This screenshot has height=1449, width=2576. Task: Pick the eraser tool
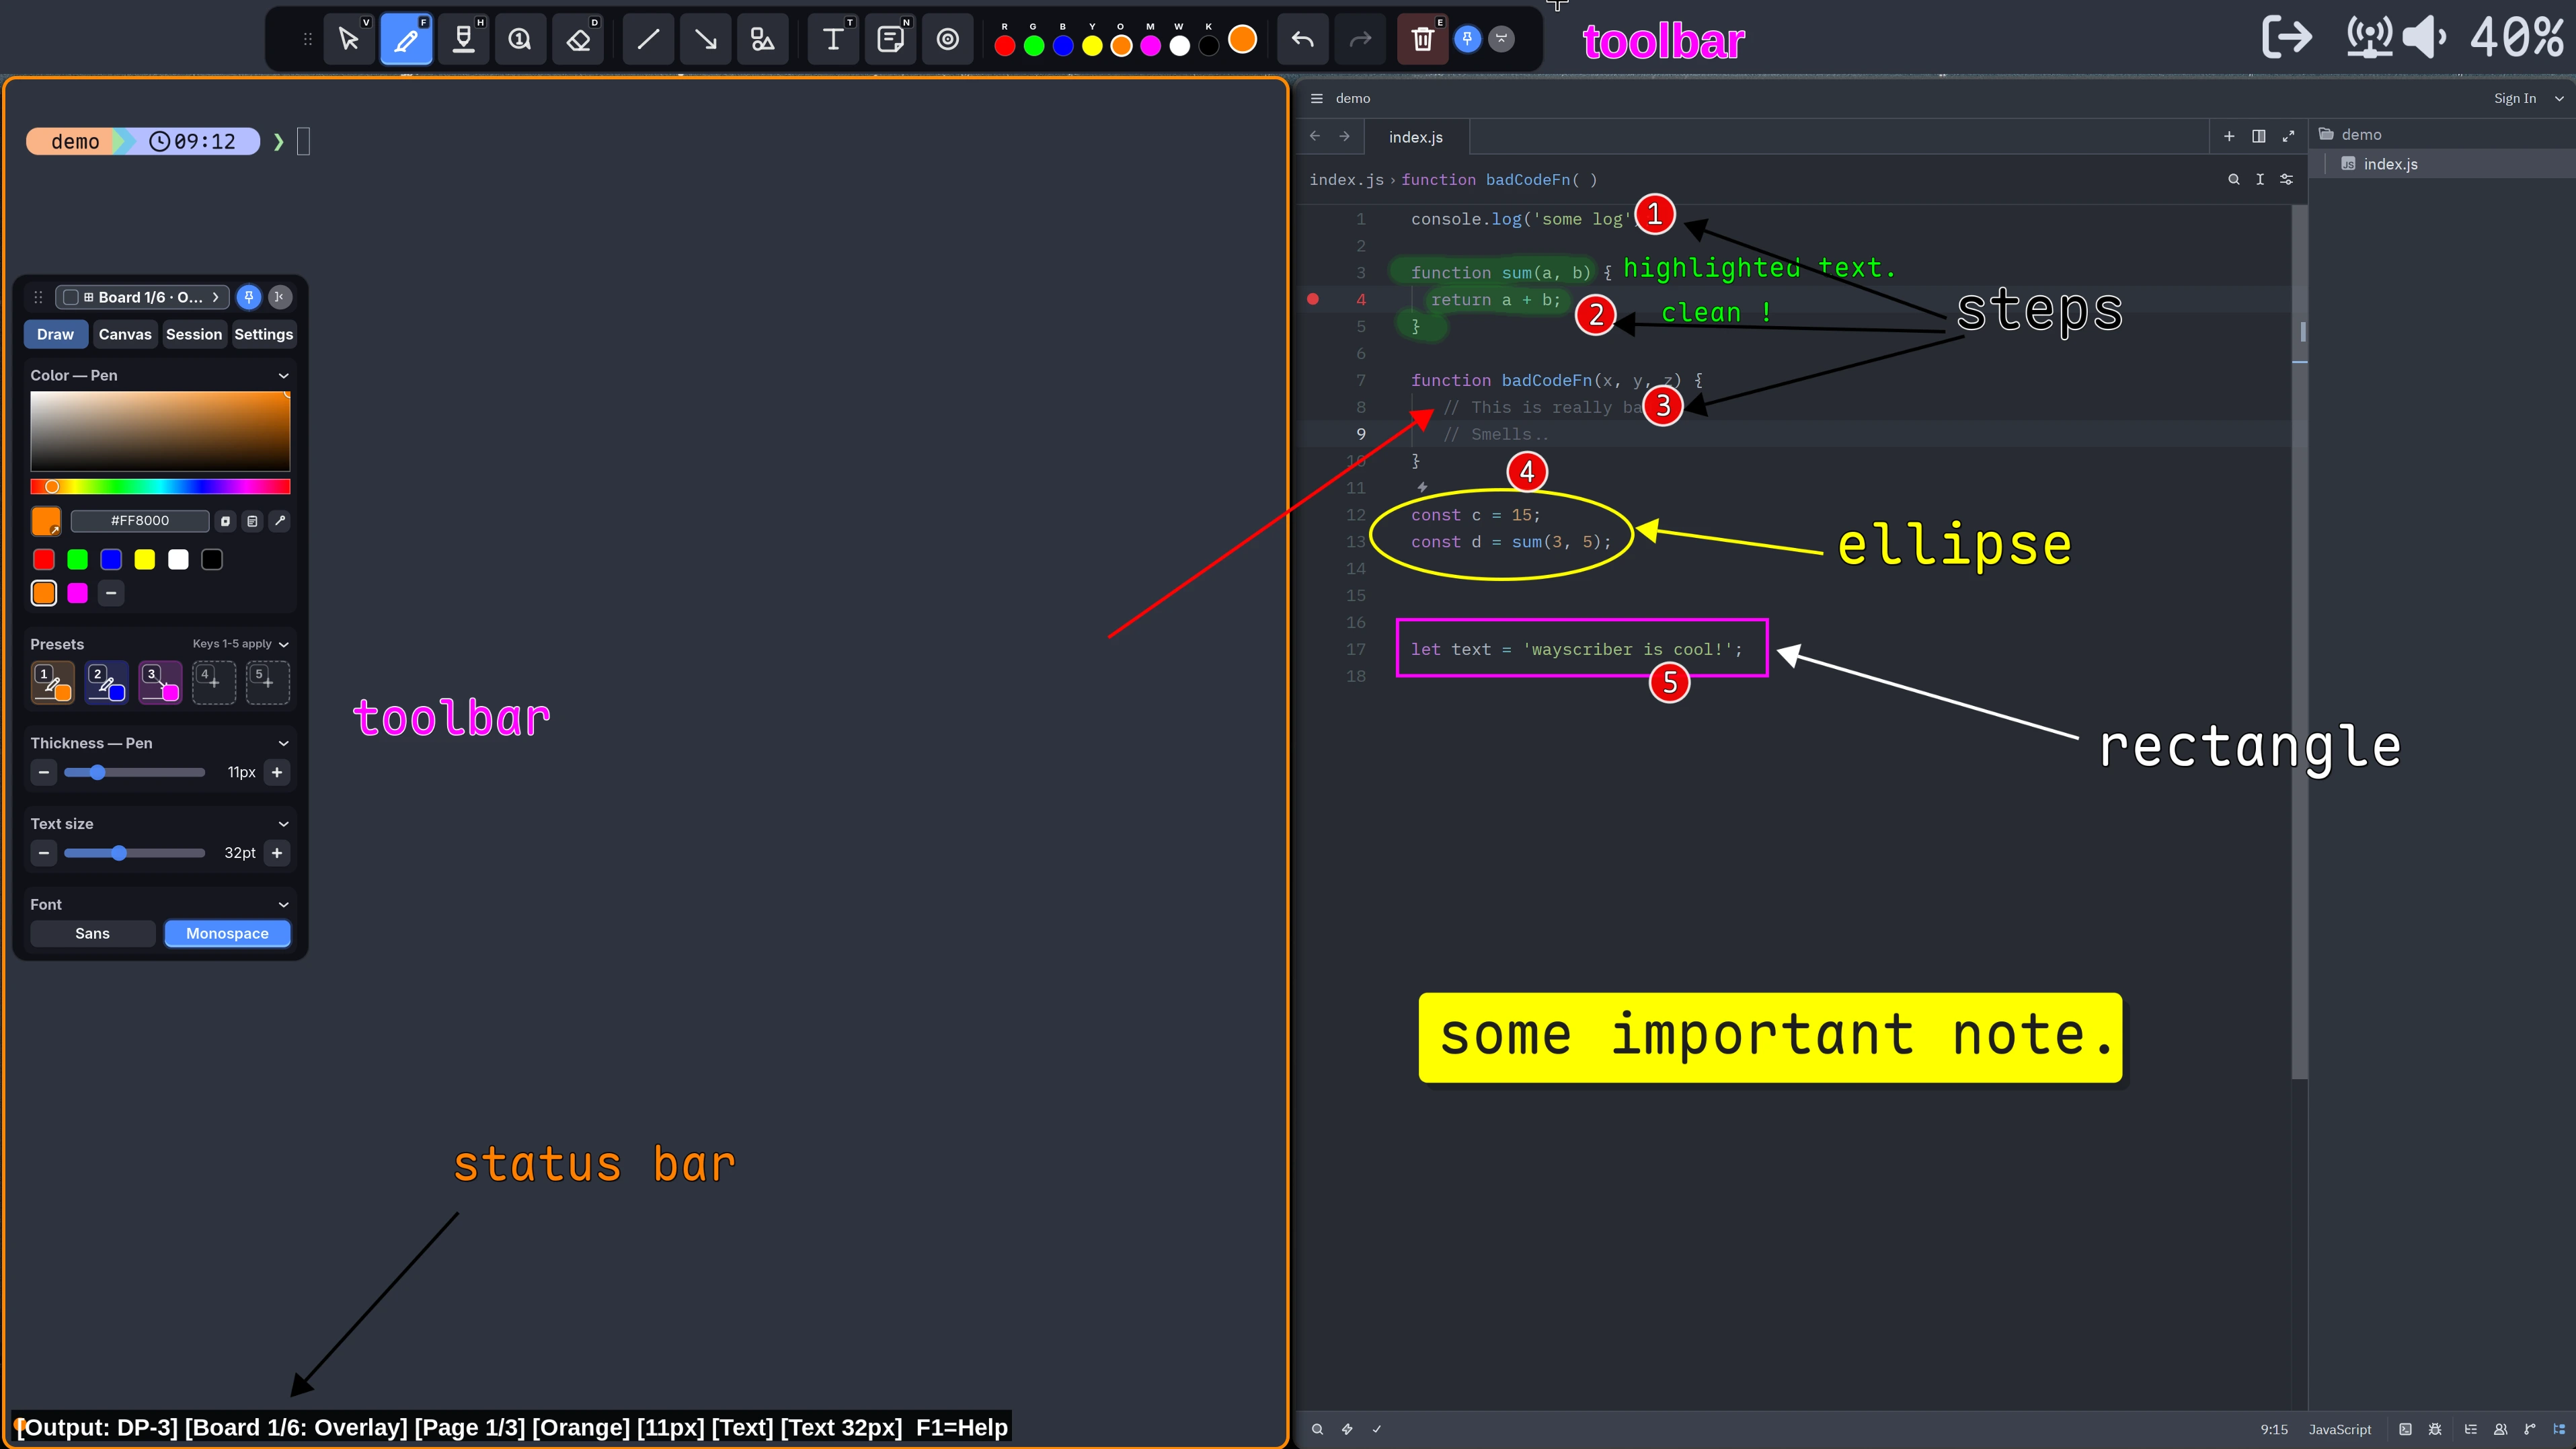point(578,39)
